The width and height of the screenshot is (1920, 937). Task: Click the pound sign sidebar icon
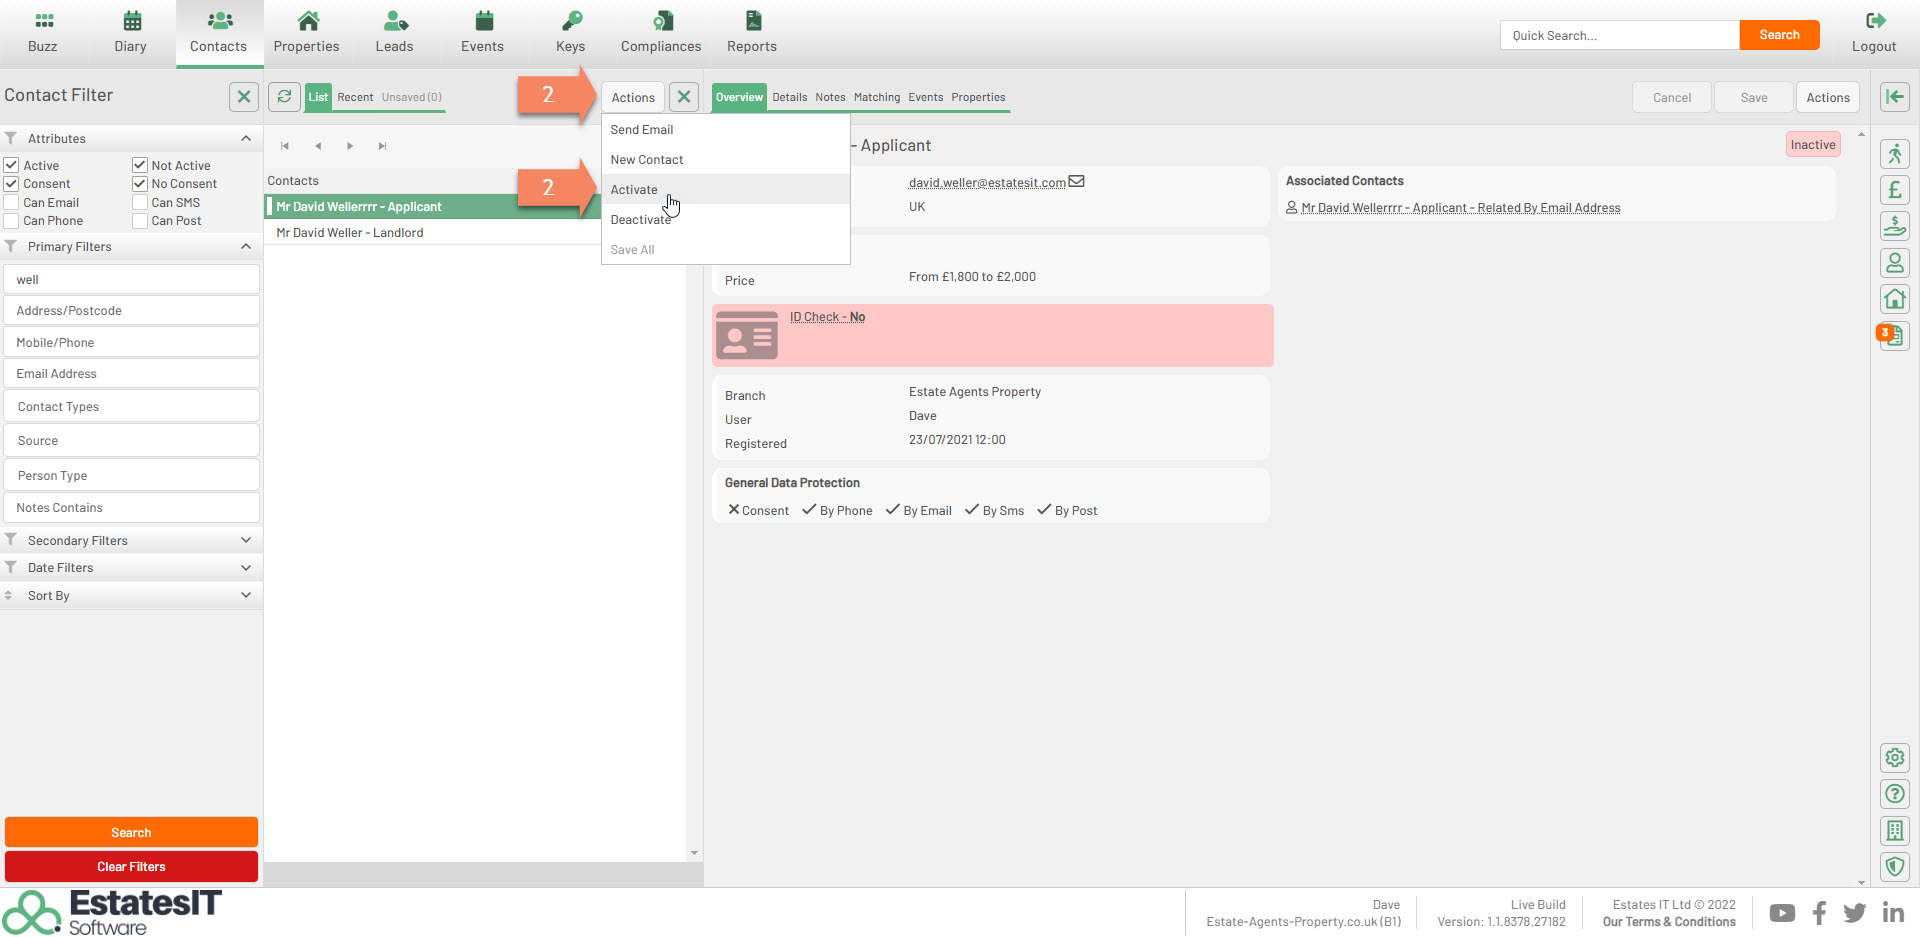click(1894, 190)
